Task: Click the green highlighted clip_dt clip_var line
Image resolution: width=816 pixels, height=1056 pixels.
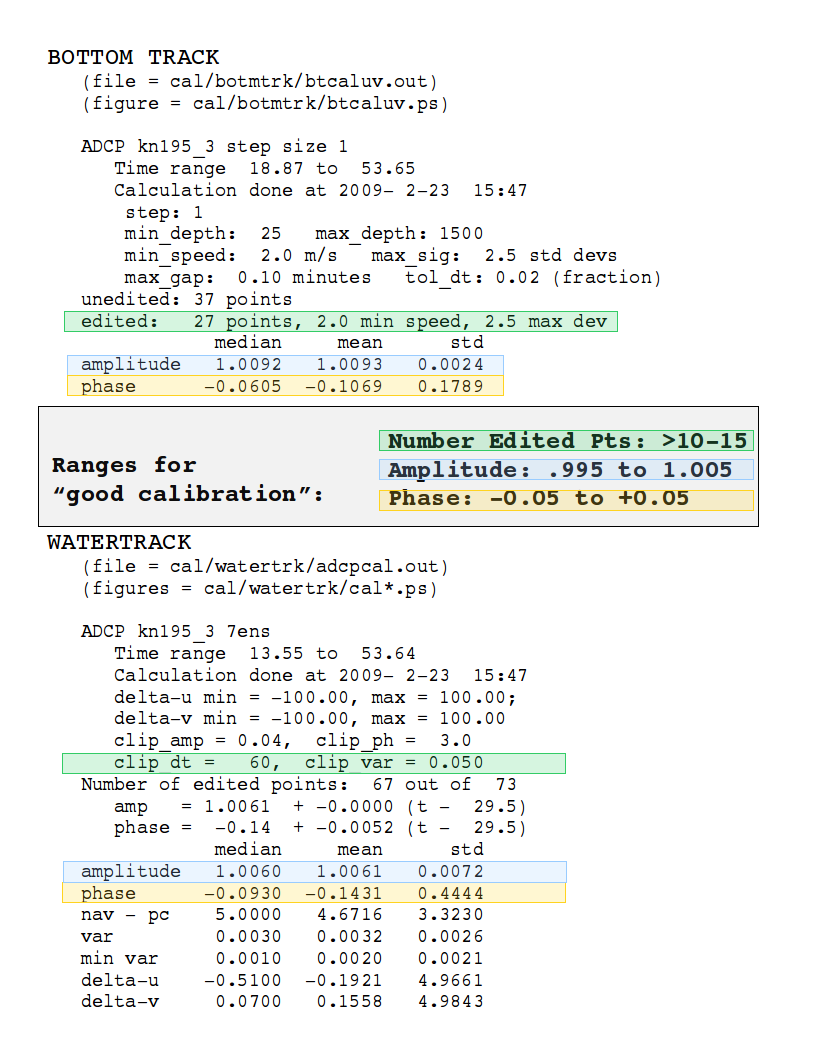Action: [x=314, y=763]
